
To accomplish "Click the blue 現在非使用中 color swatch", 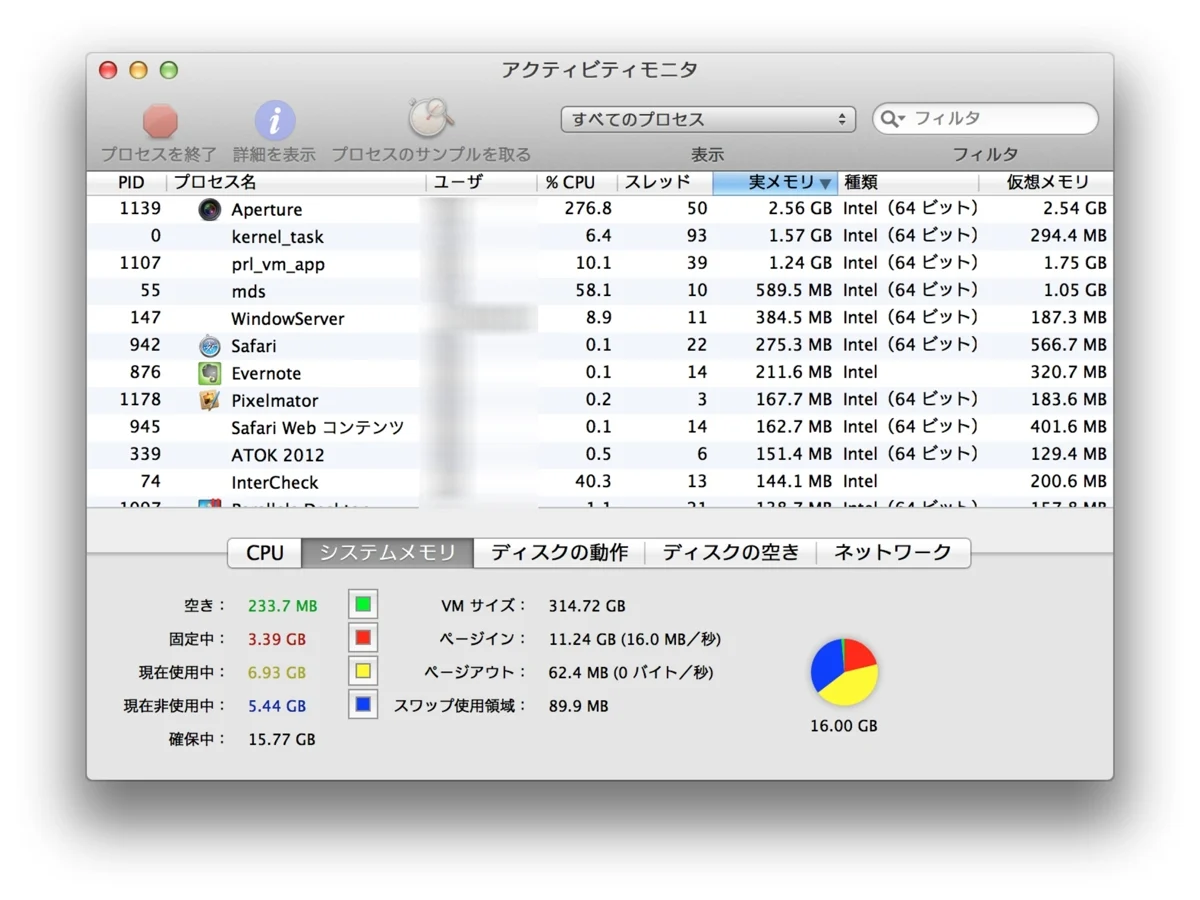I will pyautogui.click(x=363, y=705).
